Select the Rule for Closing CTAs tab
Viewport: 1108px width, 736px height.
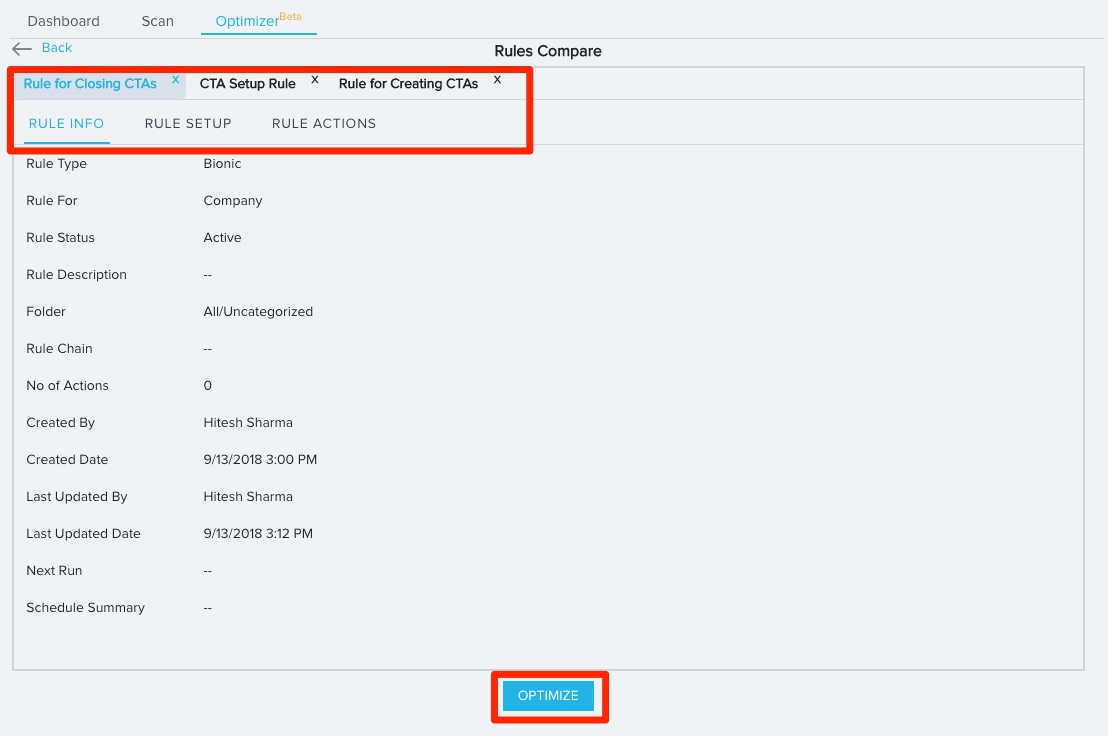90,84
